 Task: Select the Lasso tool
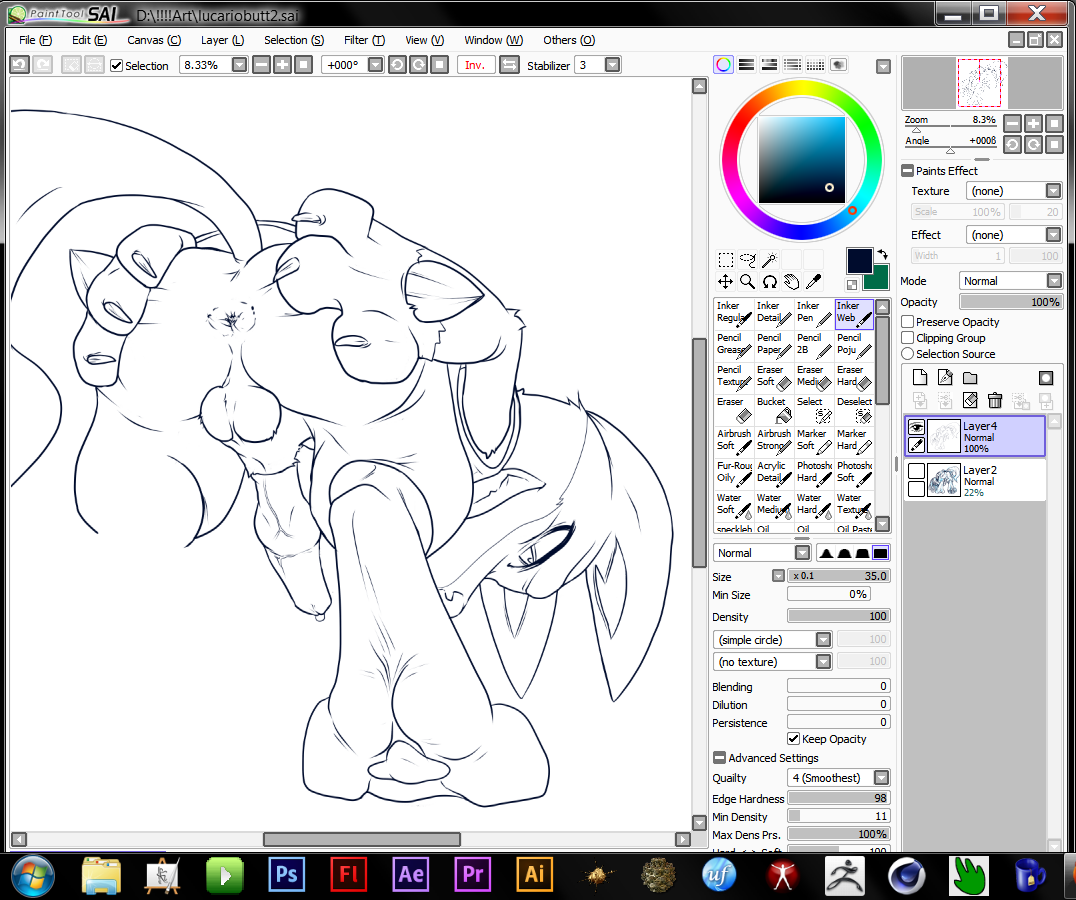747,259
